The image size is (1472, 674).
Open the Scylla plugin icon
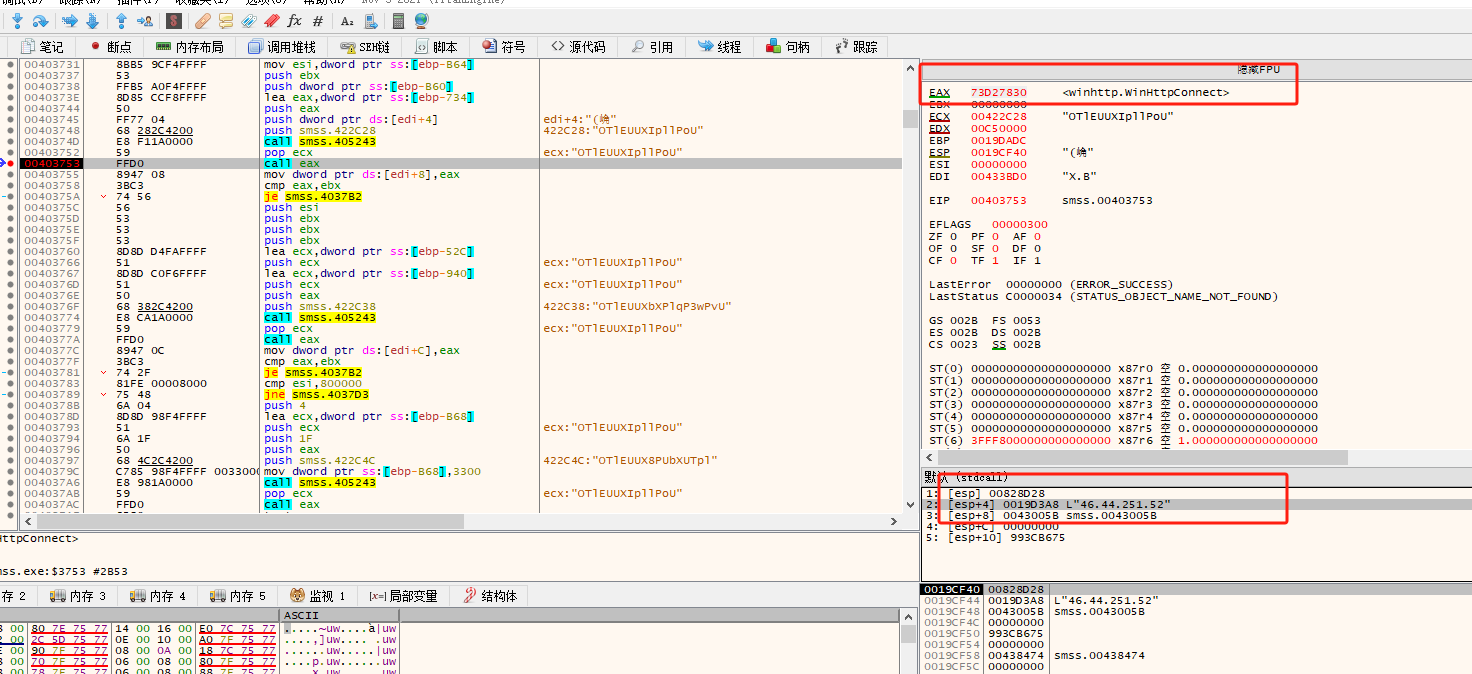[174, 20]
